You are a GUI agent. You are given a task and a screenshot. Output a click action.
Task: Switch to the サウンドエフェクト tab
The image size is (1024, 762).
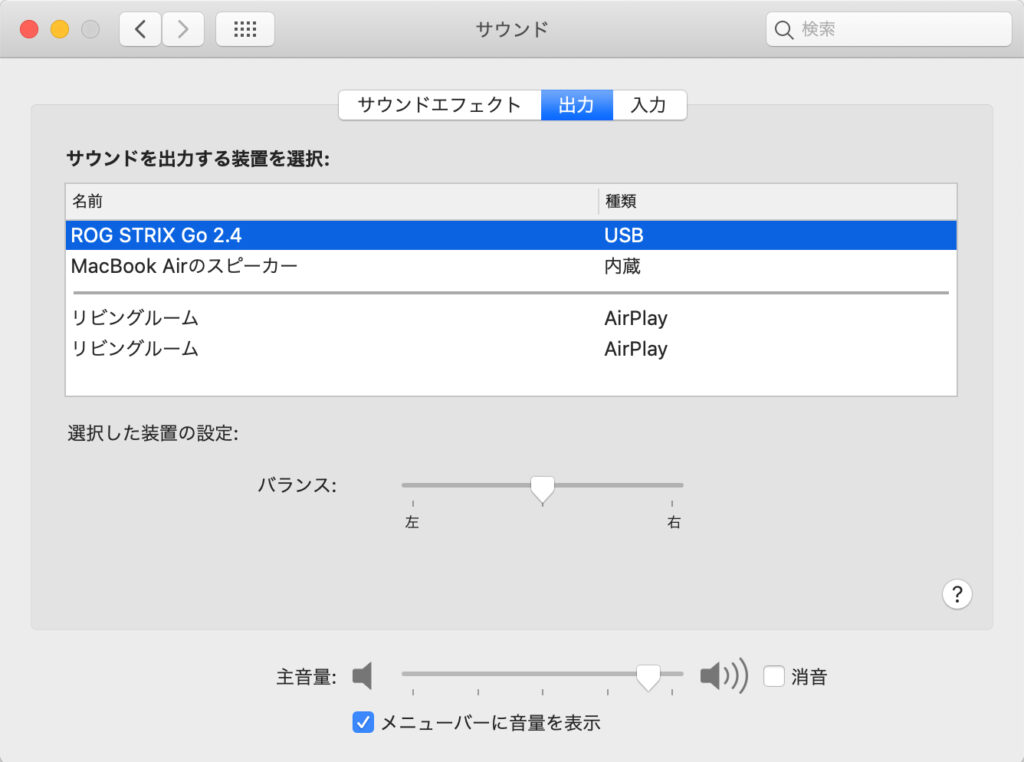click(440, 105)
